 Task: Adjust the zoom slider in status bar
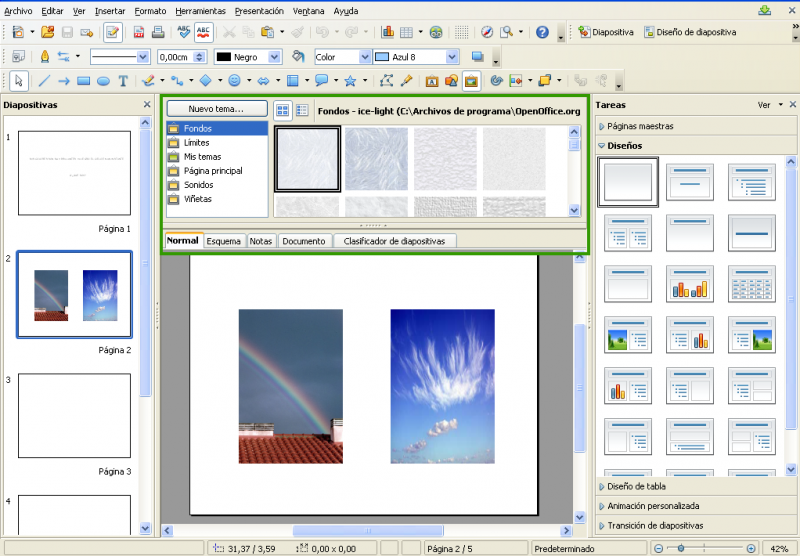click(681, 548)
